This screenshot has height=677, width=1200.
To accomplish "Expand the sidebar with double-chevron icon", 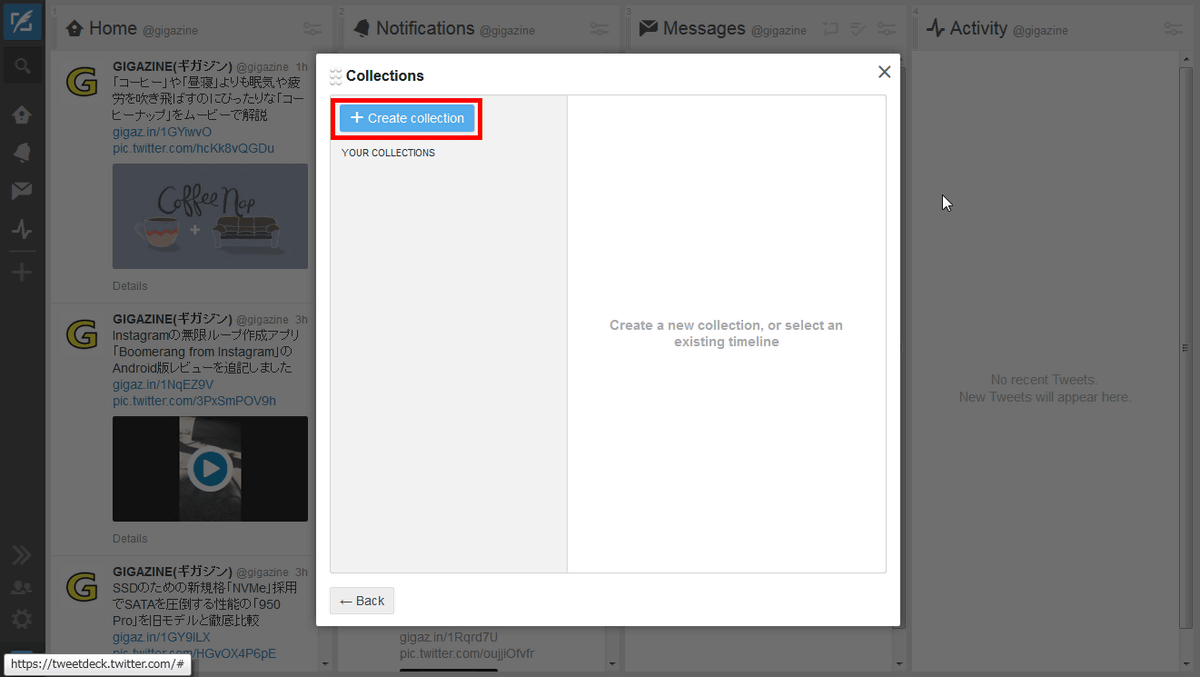I will click(21, 555).
